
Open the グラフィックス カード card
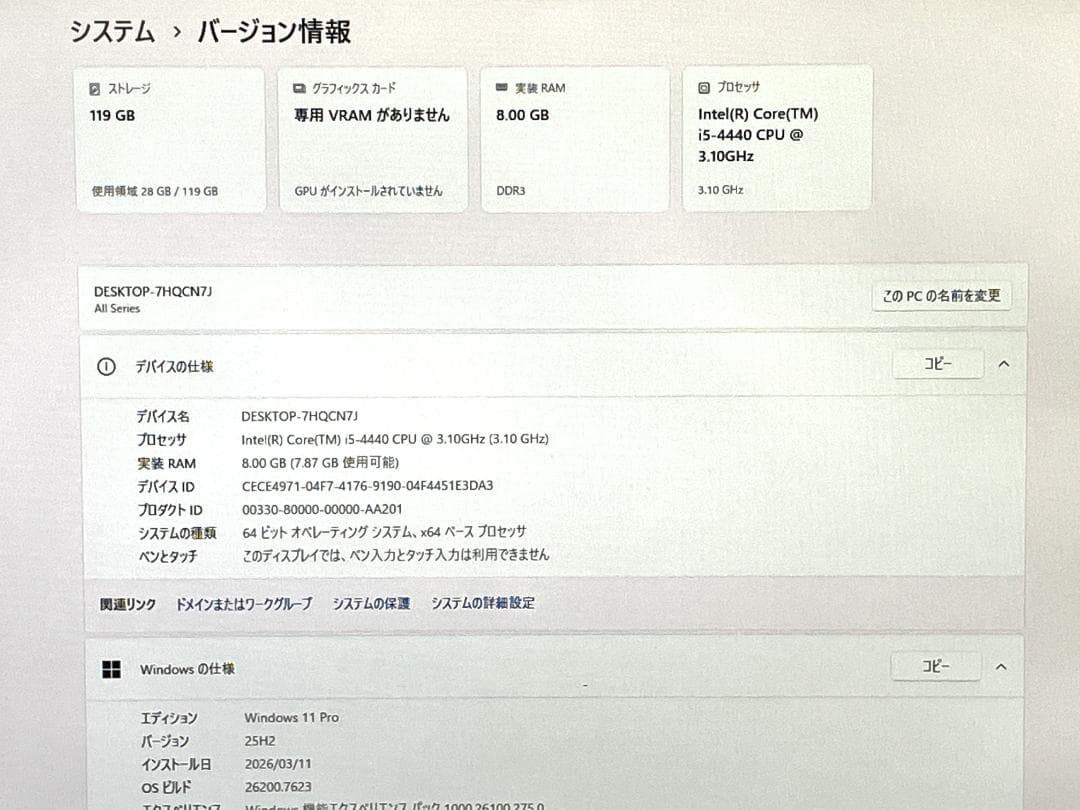pyautogui.click(x=373, y=139)
